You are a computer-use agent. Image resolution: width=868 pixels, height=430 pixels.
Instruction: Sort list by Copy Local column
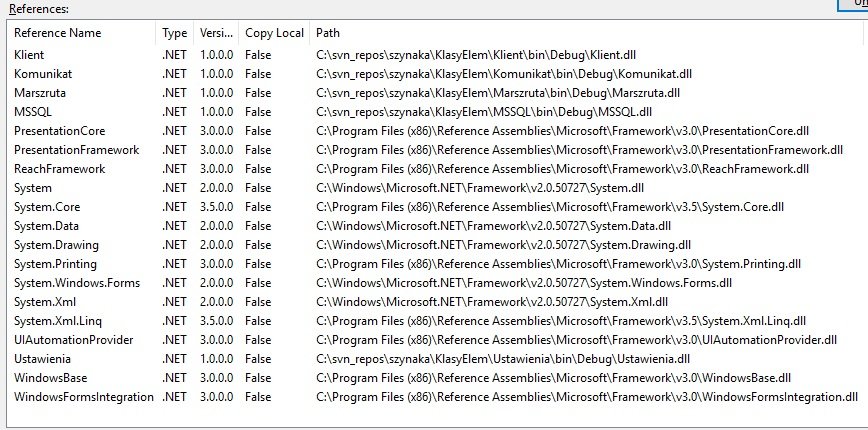pyautogui.click(x=274, y=33)
